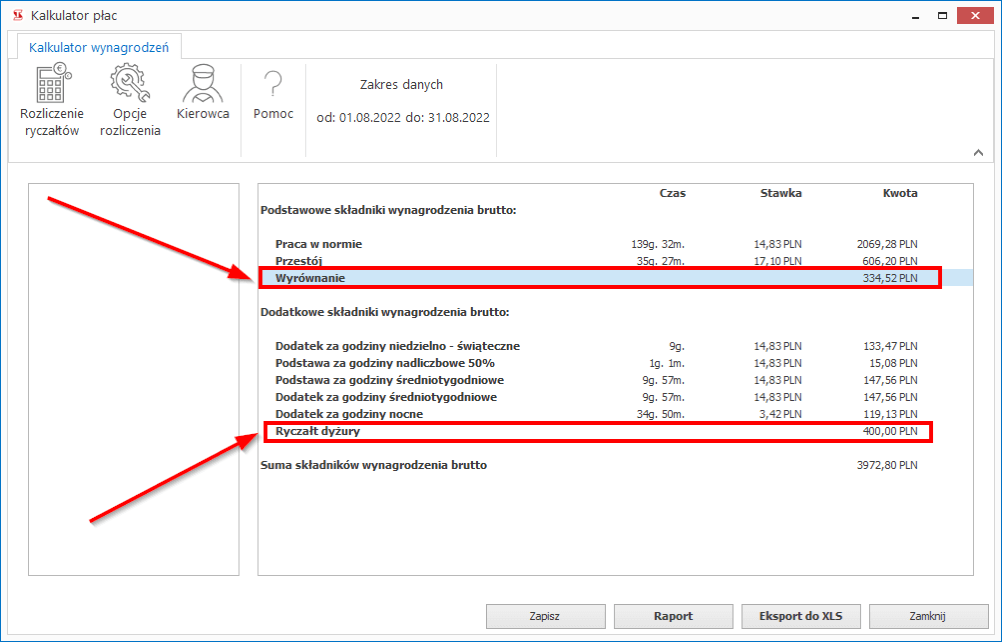Collapse the ribbon with chevron arrow
The width and height of the screenshot is (1002, 642).
coord(977,152)
